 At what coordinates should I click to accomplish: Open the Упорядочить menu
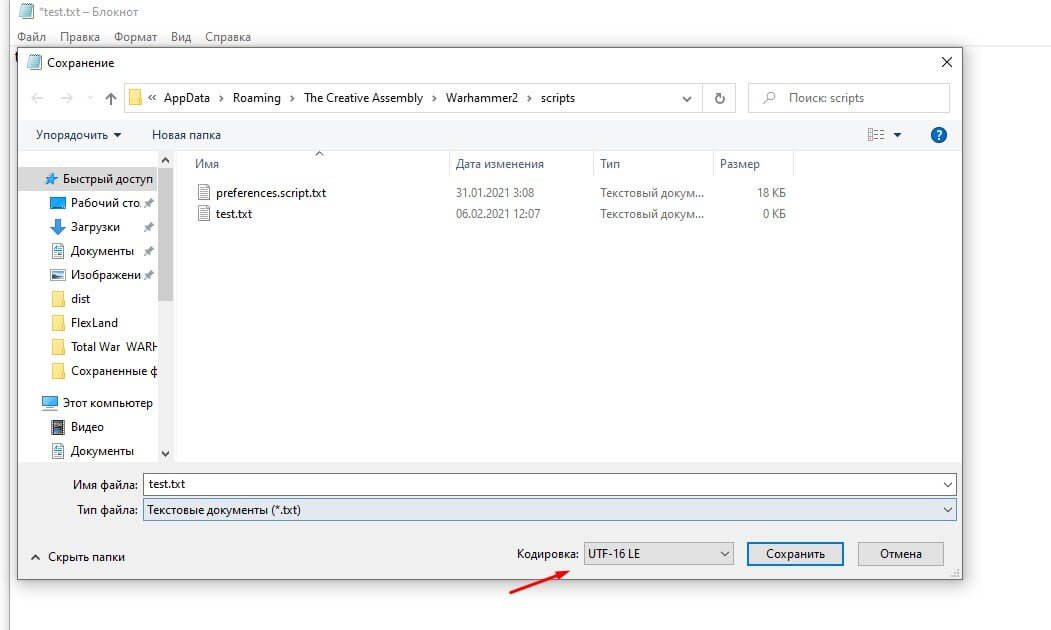pos(78,135)
